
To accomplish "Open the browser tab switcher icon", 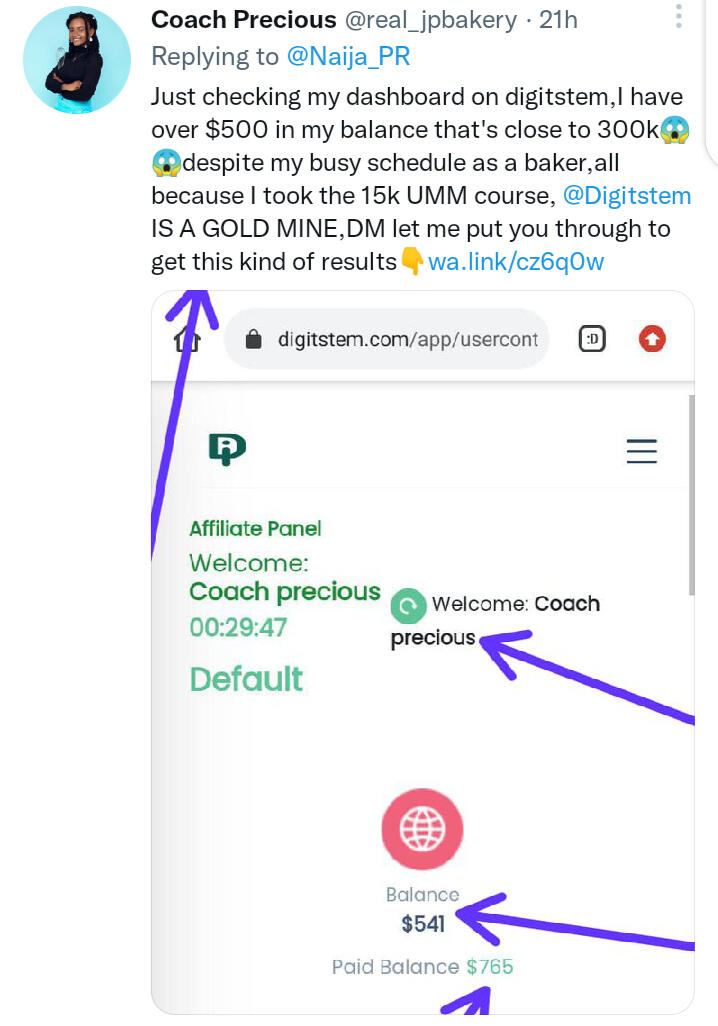I will point(593,340).
